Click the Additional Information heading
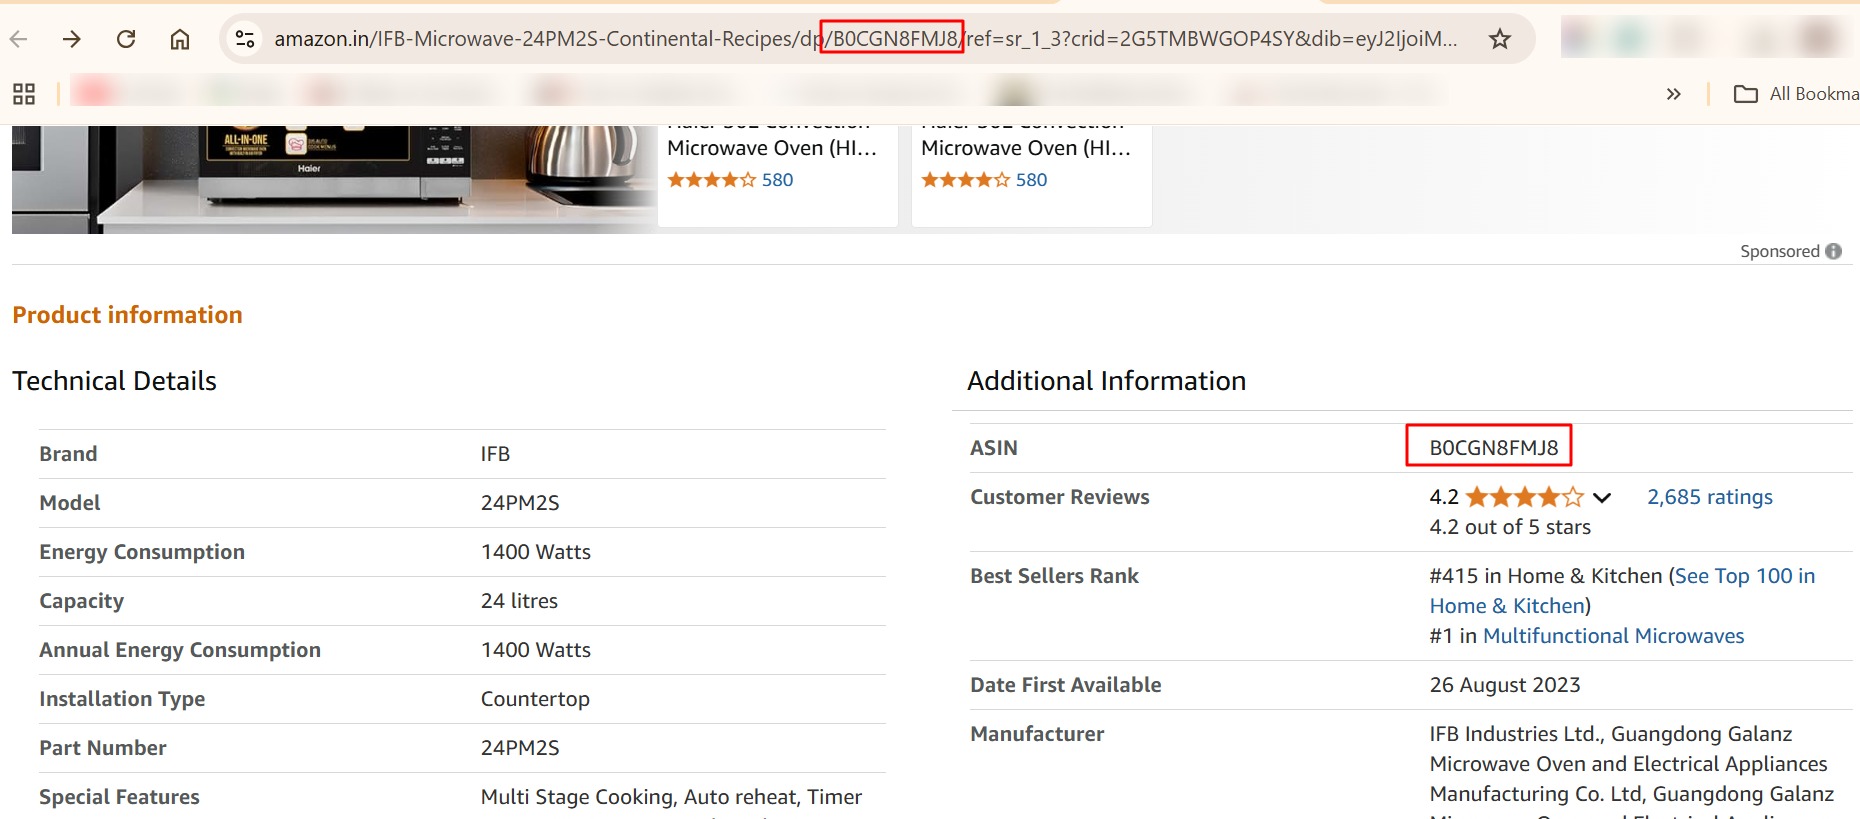The height and width of the screenshot is (819, 1860). tap(1106, 381)
